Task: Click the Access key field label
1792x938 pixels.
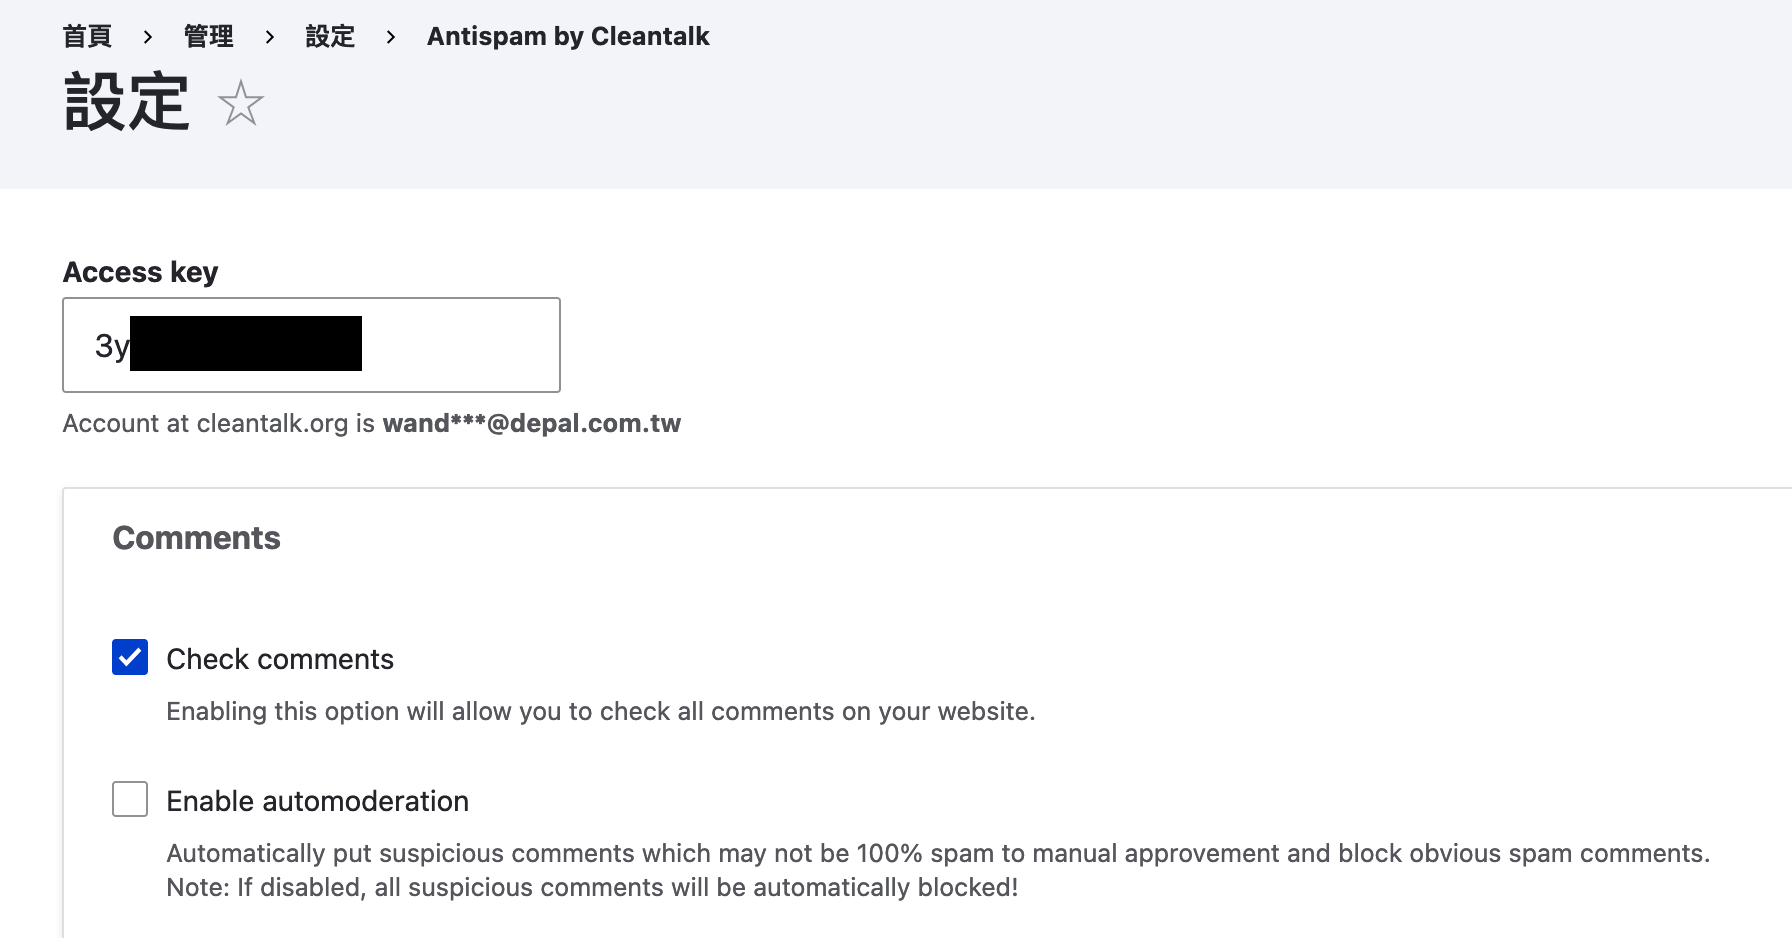Action: point(140,272)
